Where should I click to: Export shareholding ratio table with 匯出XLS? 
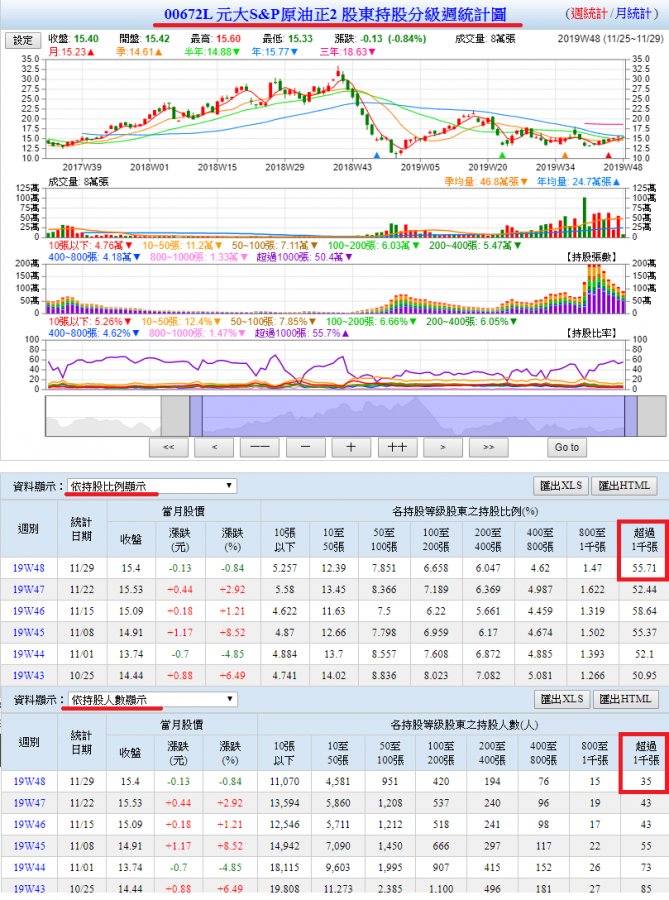click(561, 486)
